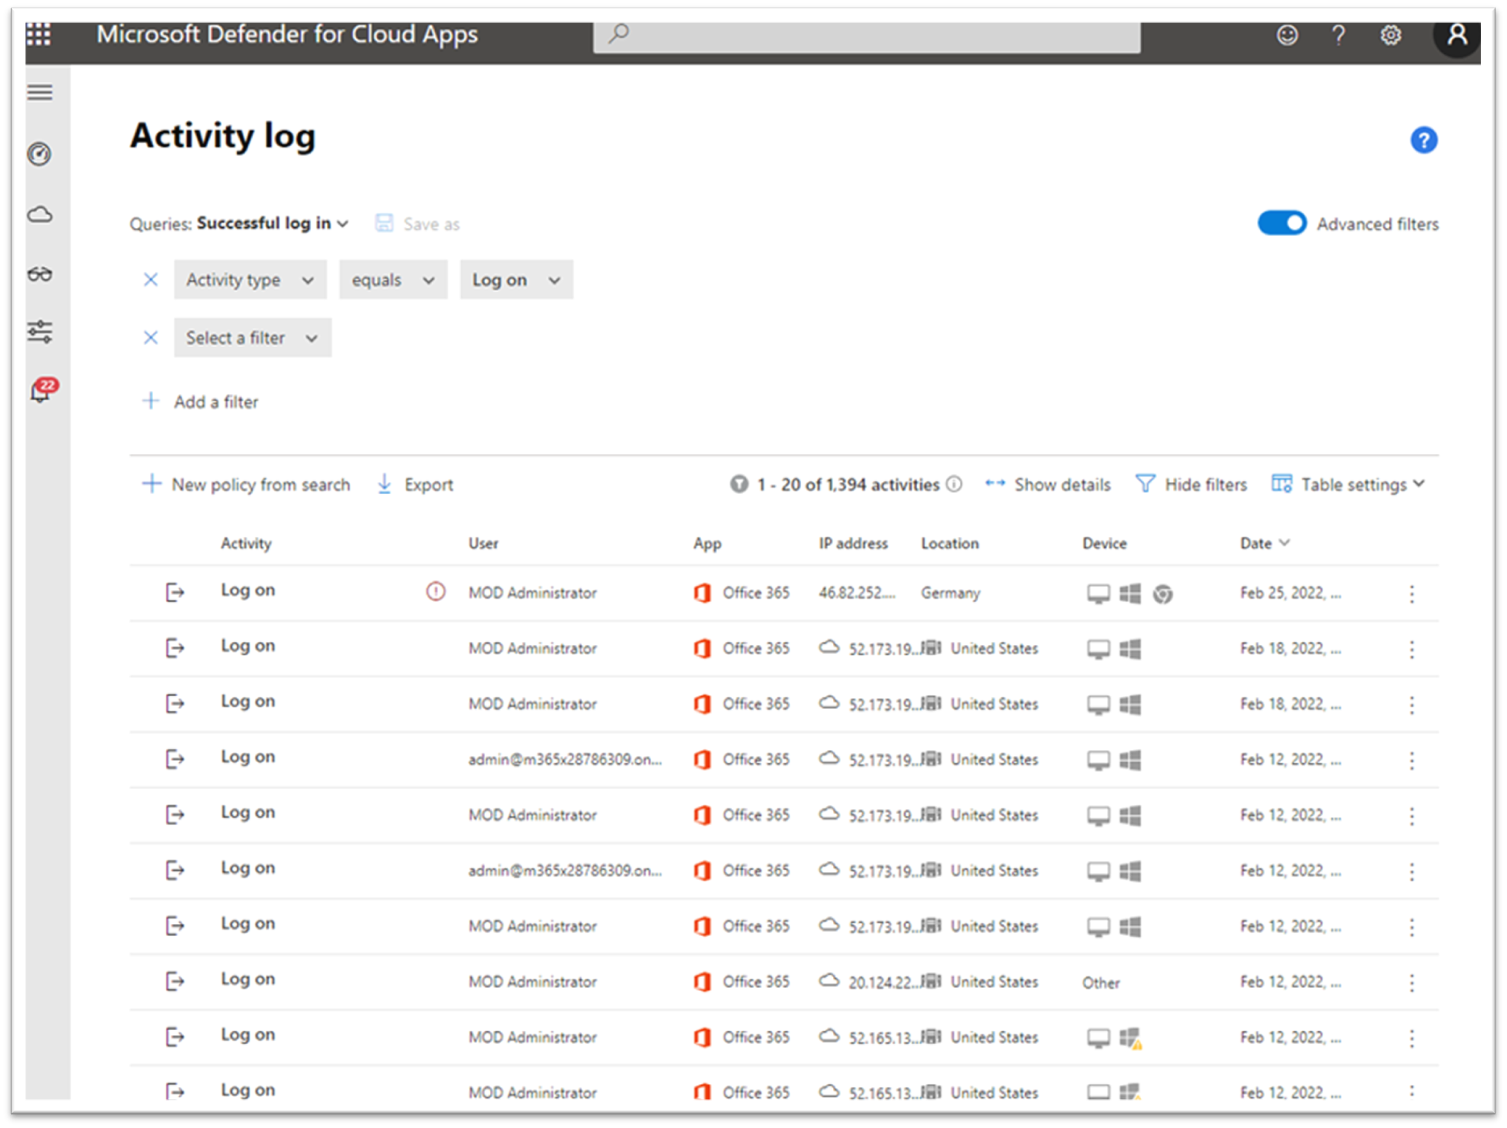This screenshot has height=1128, width=1507.
Task: Open the app launcher waffle icon
Action: click(x=38, y=35)
